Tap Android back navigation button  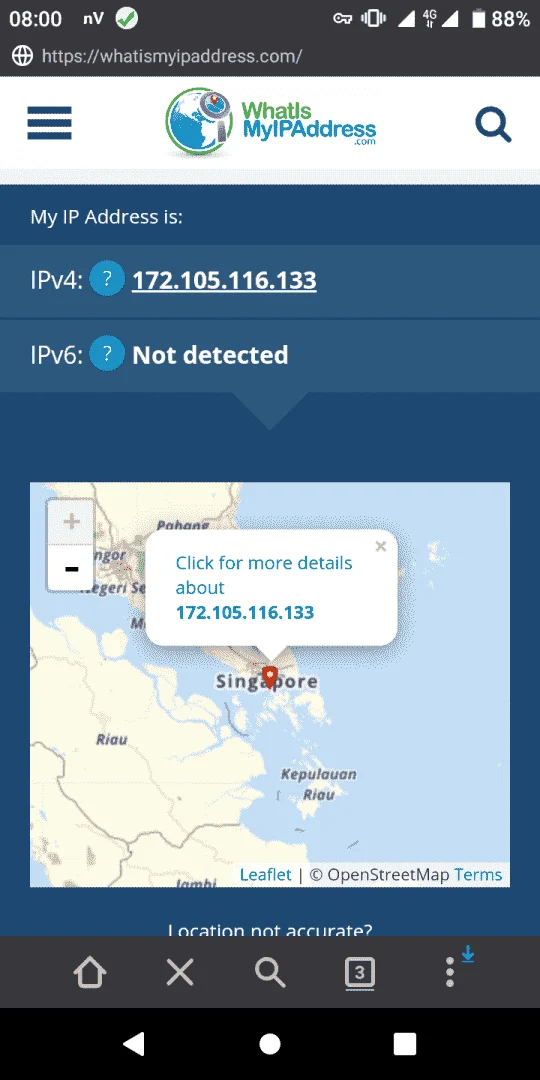click(x=134, y=1043)
